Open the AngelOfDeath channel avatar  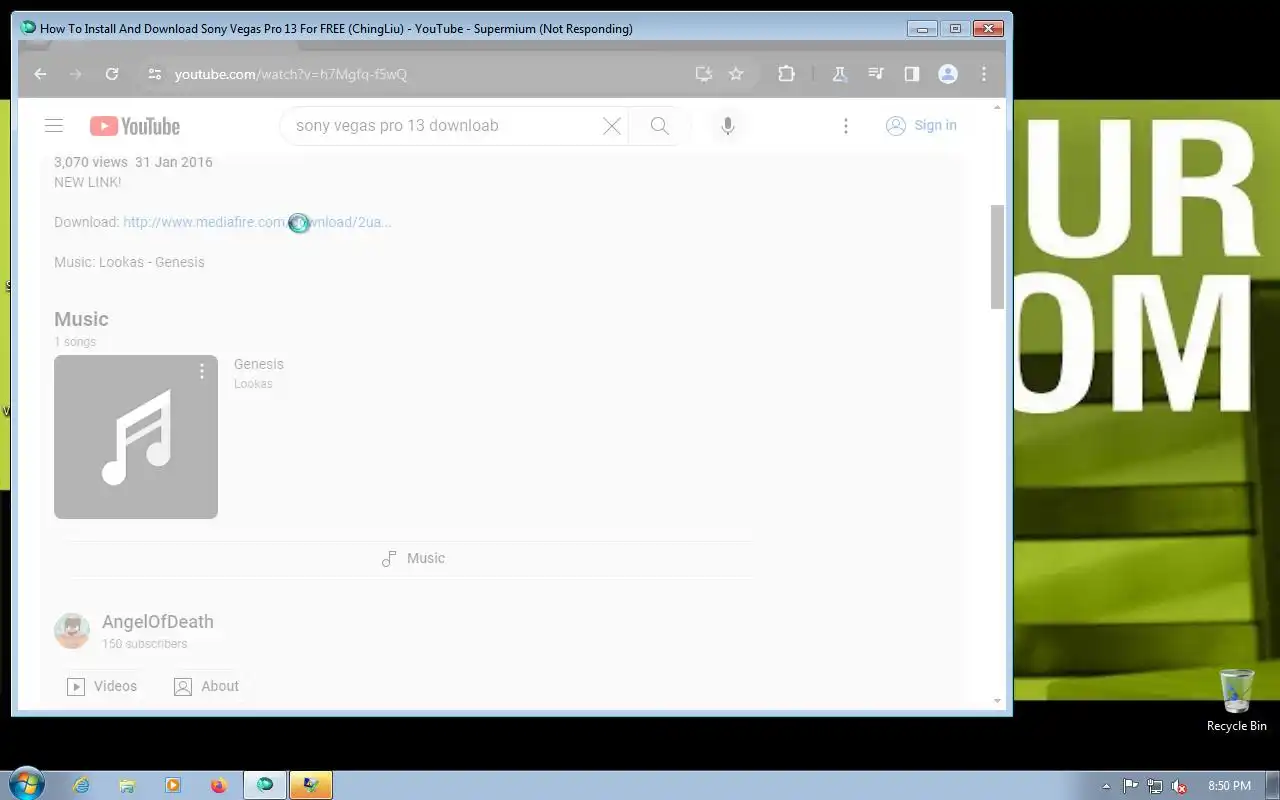pyautogui.click(x=72, y=631)
